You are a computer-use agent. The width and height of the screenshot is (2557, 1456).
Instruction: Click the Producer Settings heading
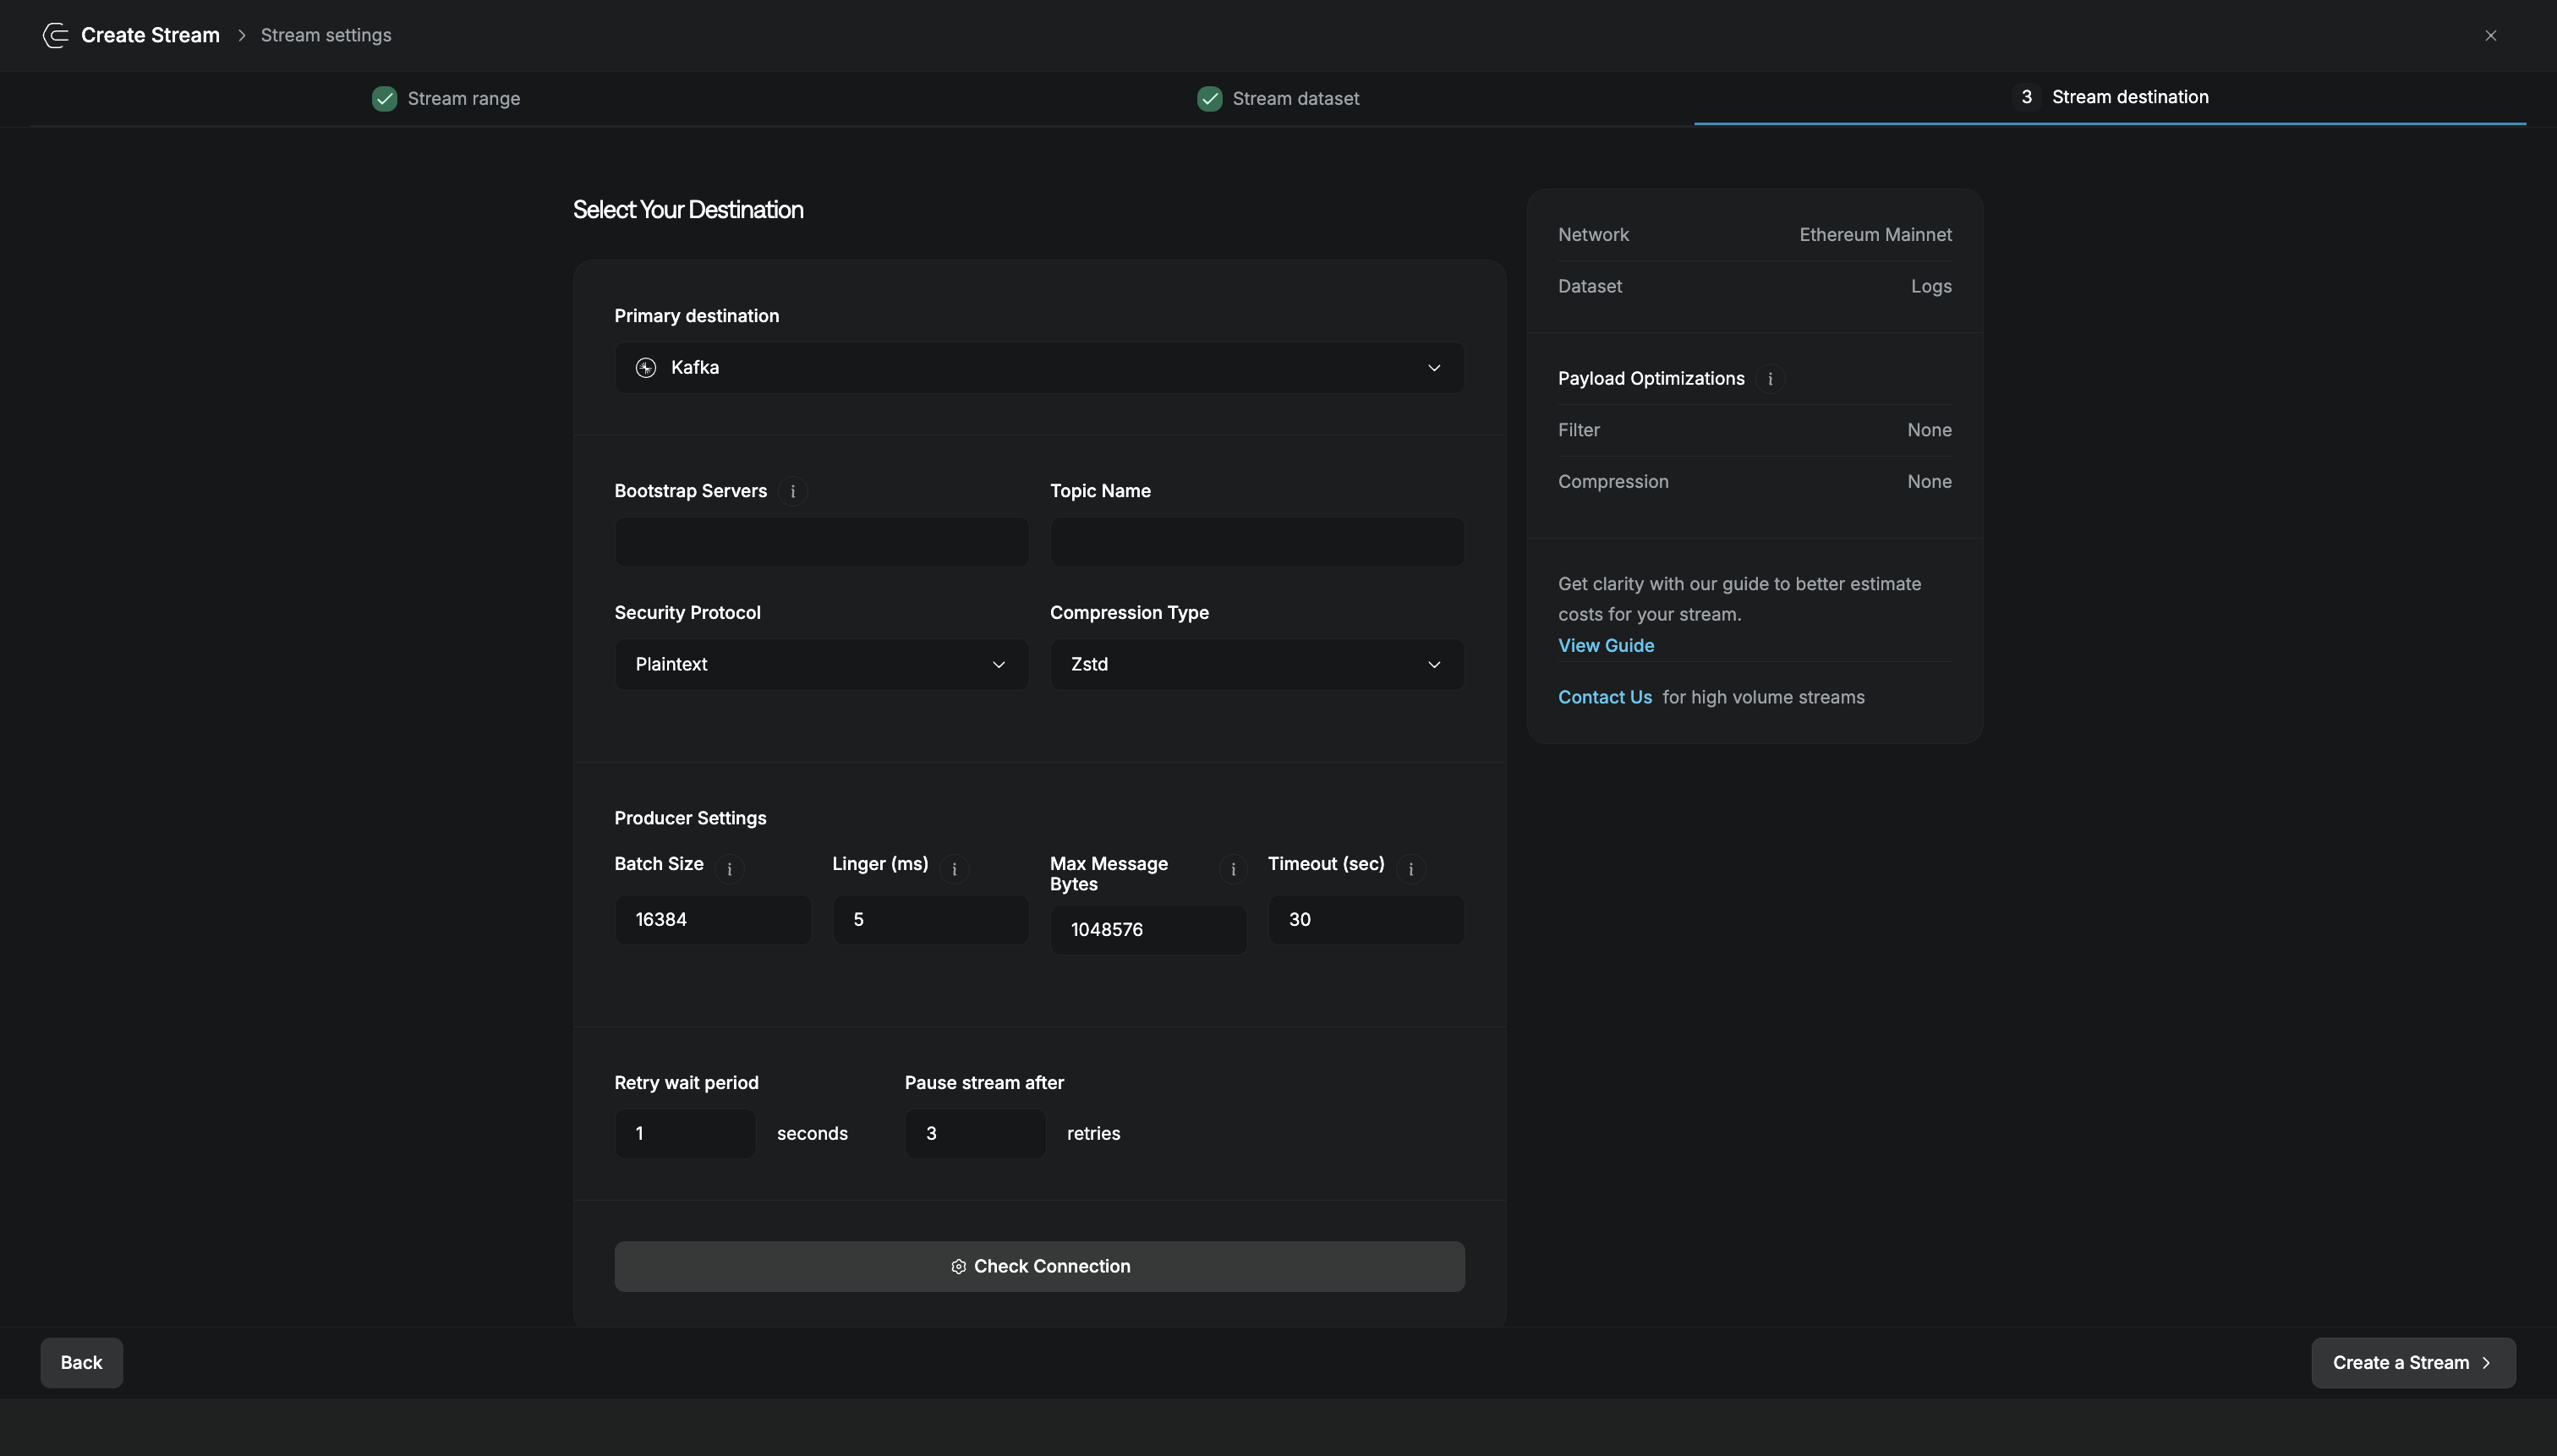click(x=690, y=818)
